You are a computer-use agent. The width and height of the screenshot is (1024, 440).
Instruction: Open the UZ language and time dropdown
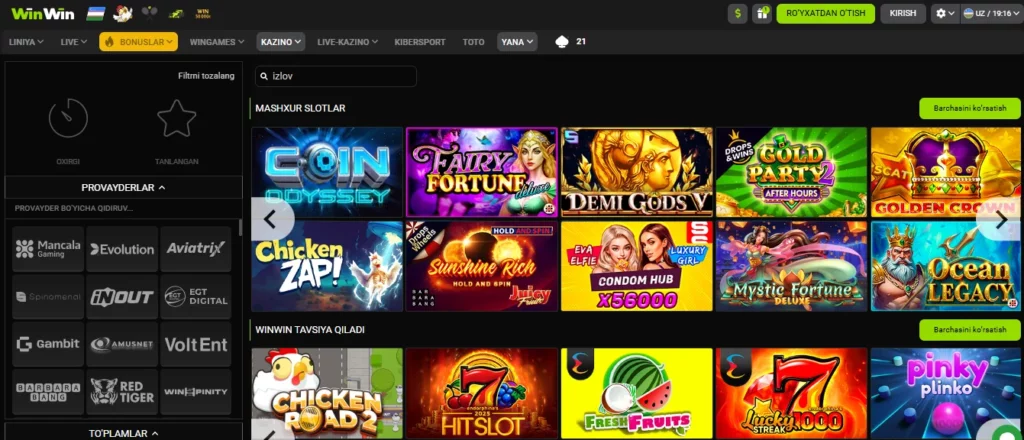(991, 13)
